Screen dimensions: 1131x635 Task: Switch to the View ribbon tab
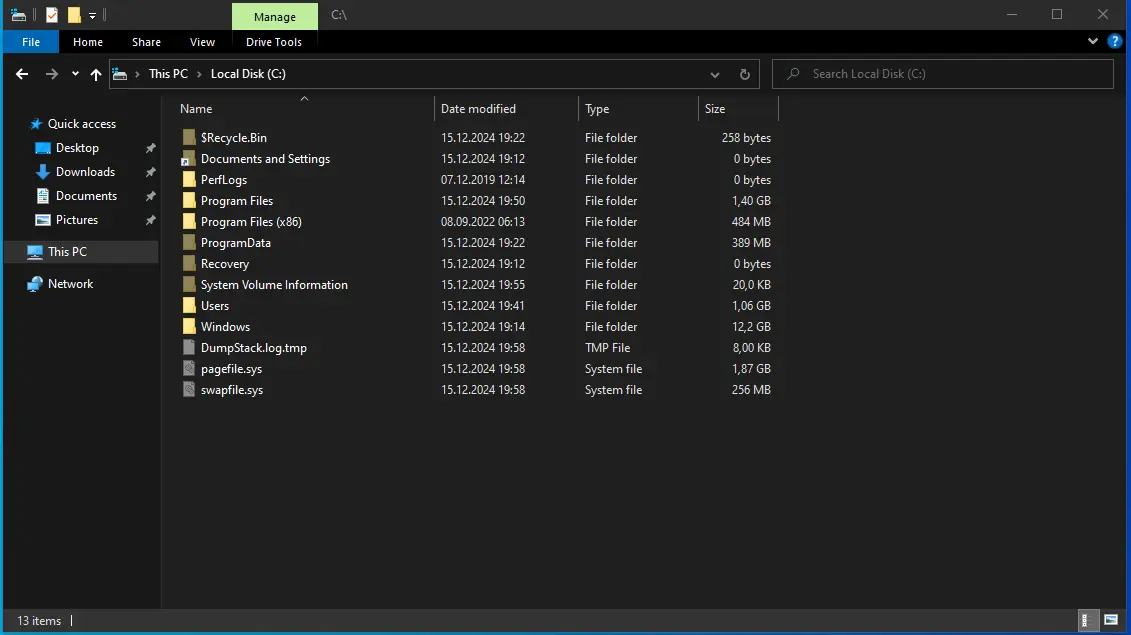coord(202,42)
